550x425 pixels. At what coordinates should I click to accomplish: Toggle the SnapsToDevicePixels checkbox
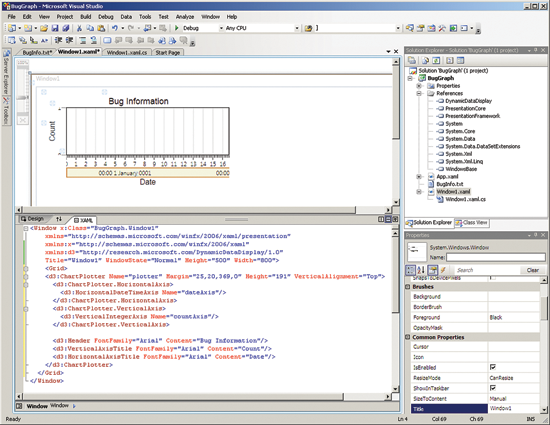point(493,278)
